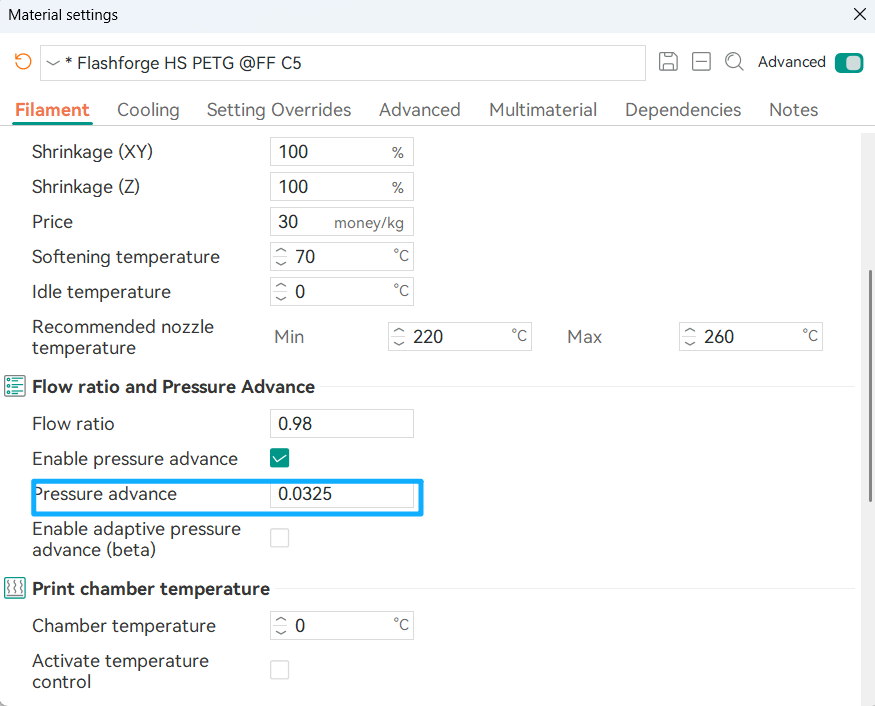This screenshot has height=706, width=875.
Task: Click the delete preset minus icon
Action: [x=701, y=62]
